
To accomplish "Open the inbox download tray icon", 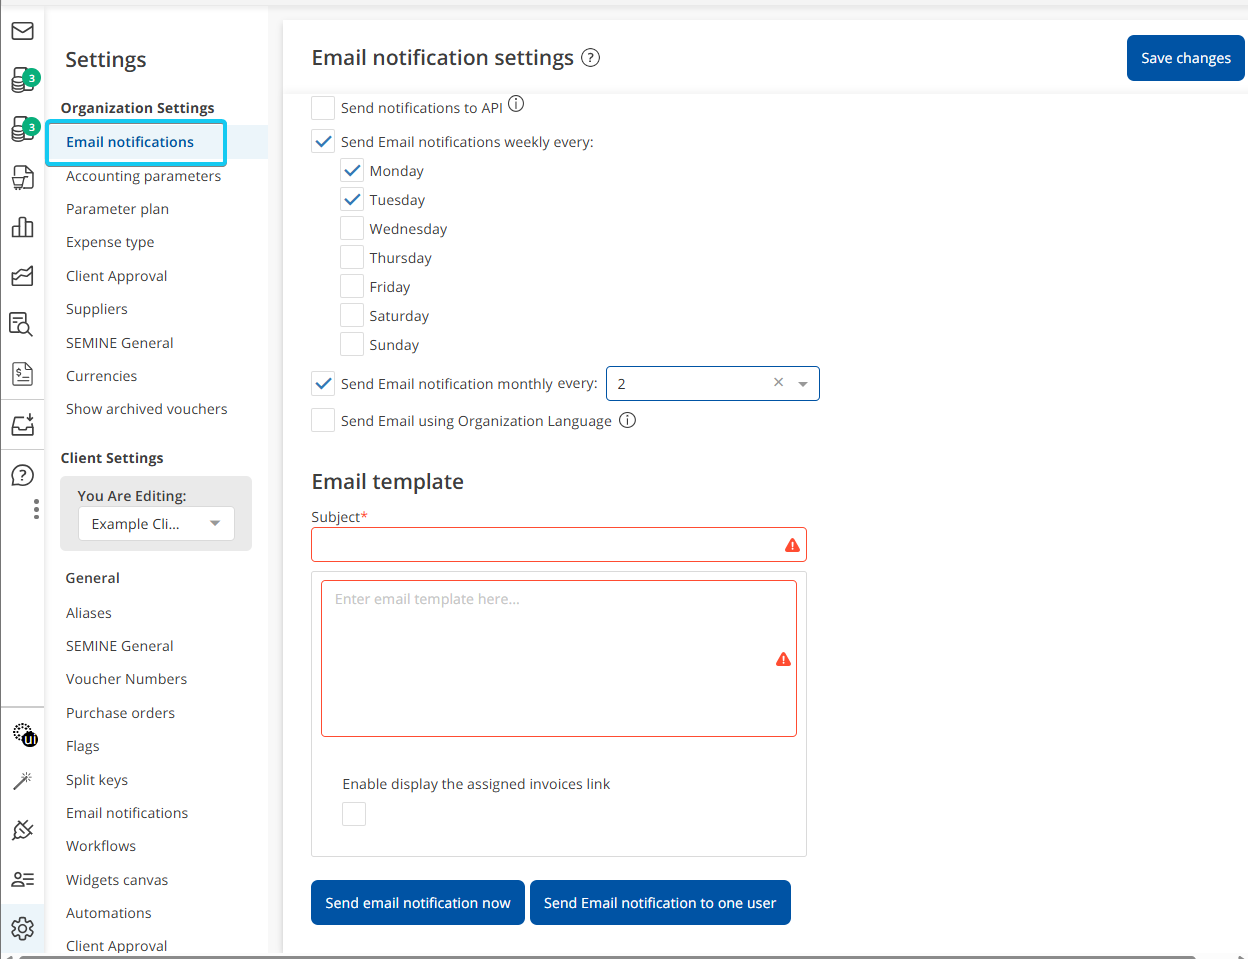I will [x=22, y=424].
